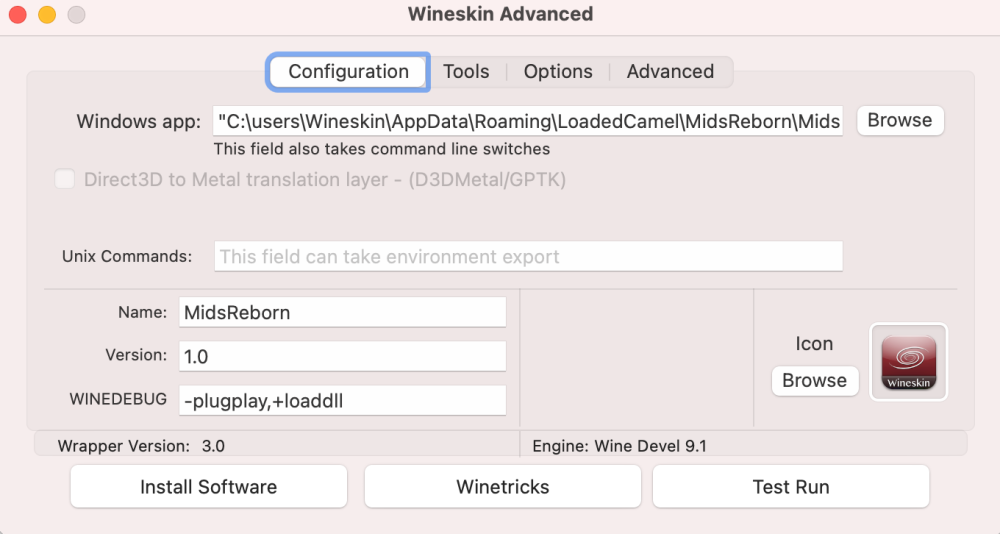Screen dimensions: 1000x534
Task: Click the Wrapper Version 3.0 status text
Action: pos(141,446)
